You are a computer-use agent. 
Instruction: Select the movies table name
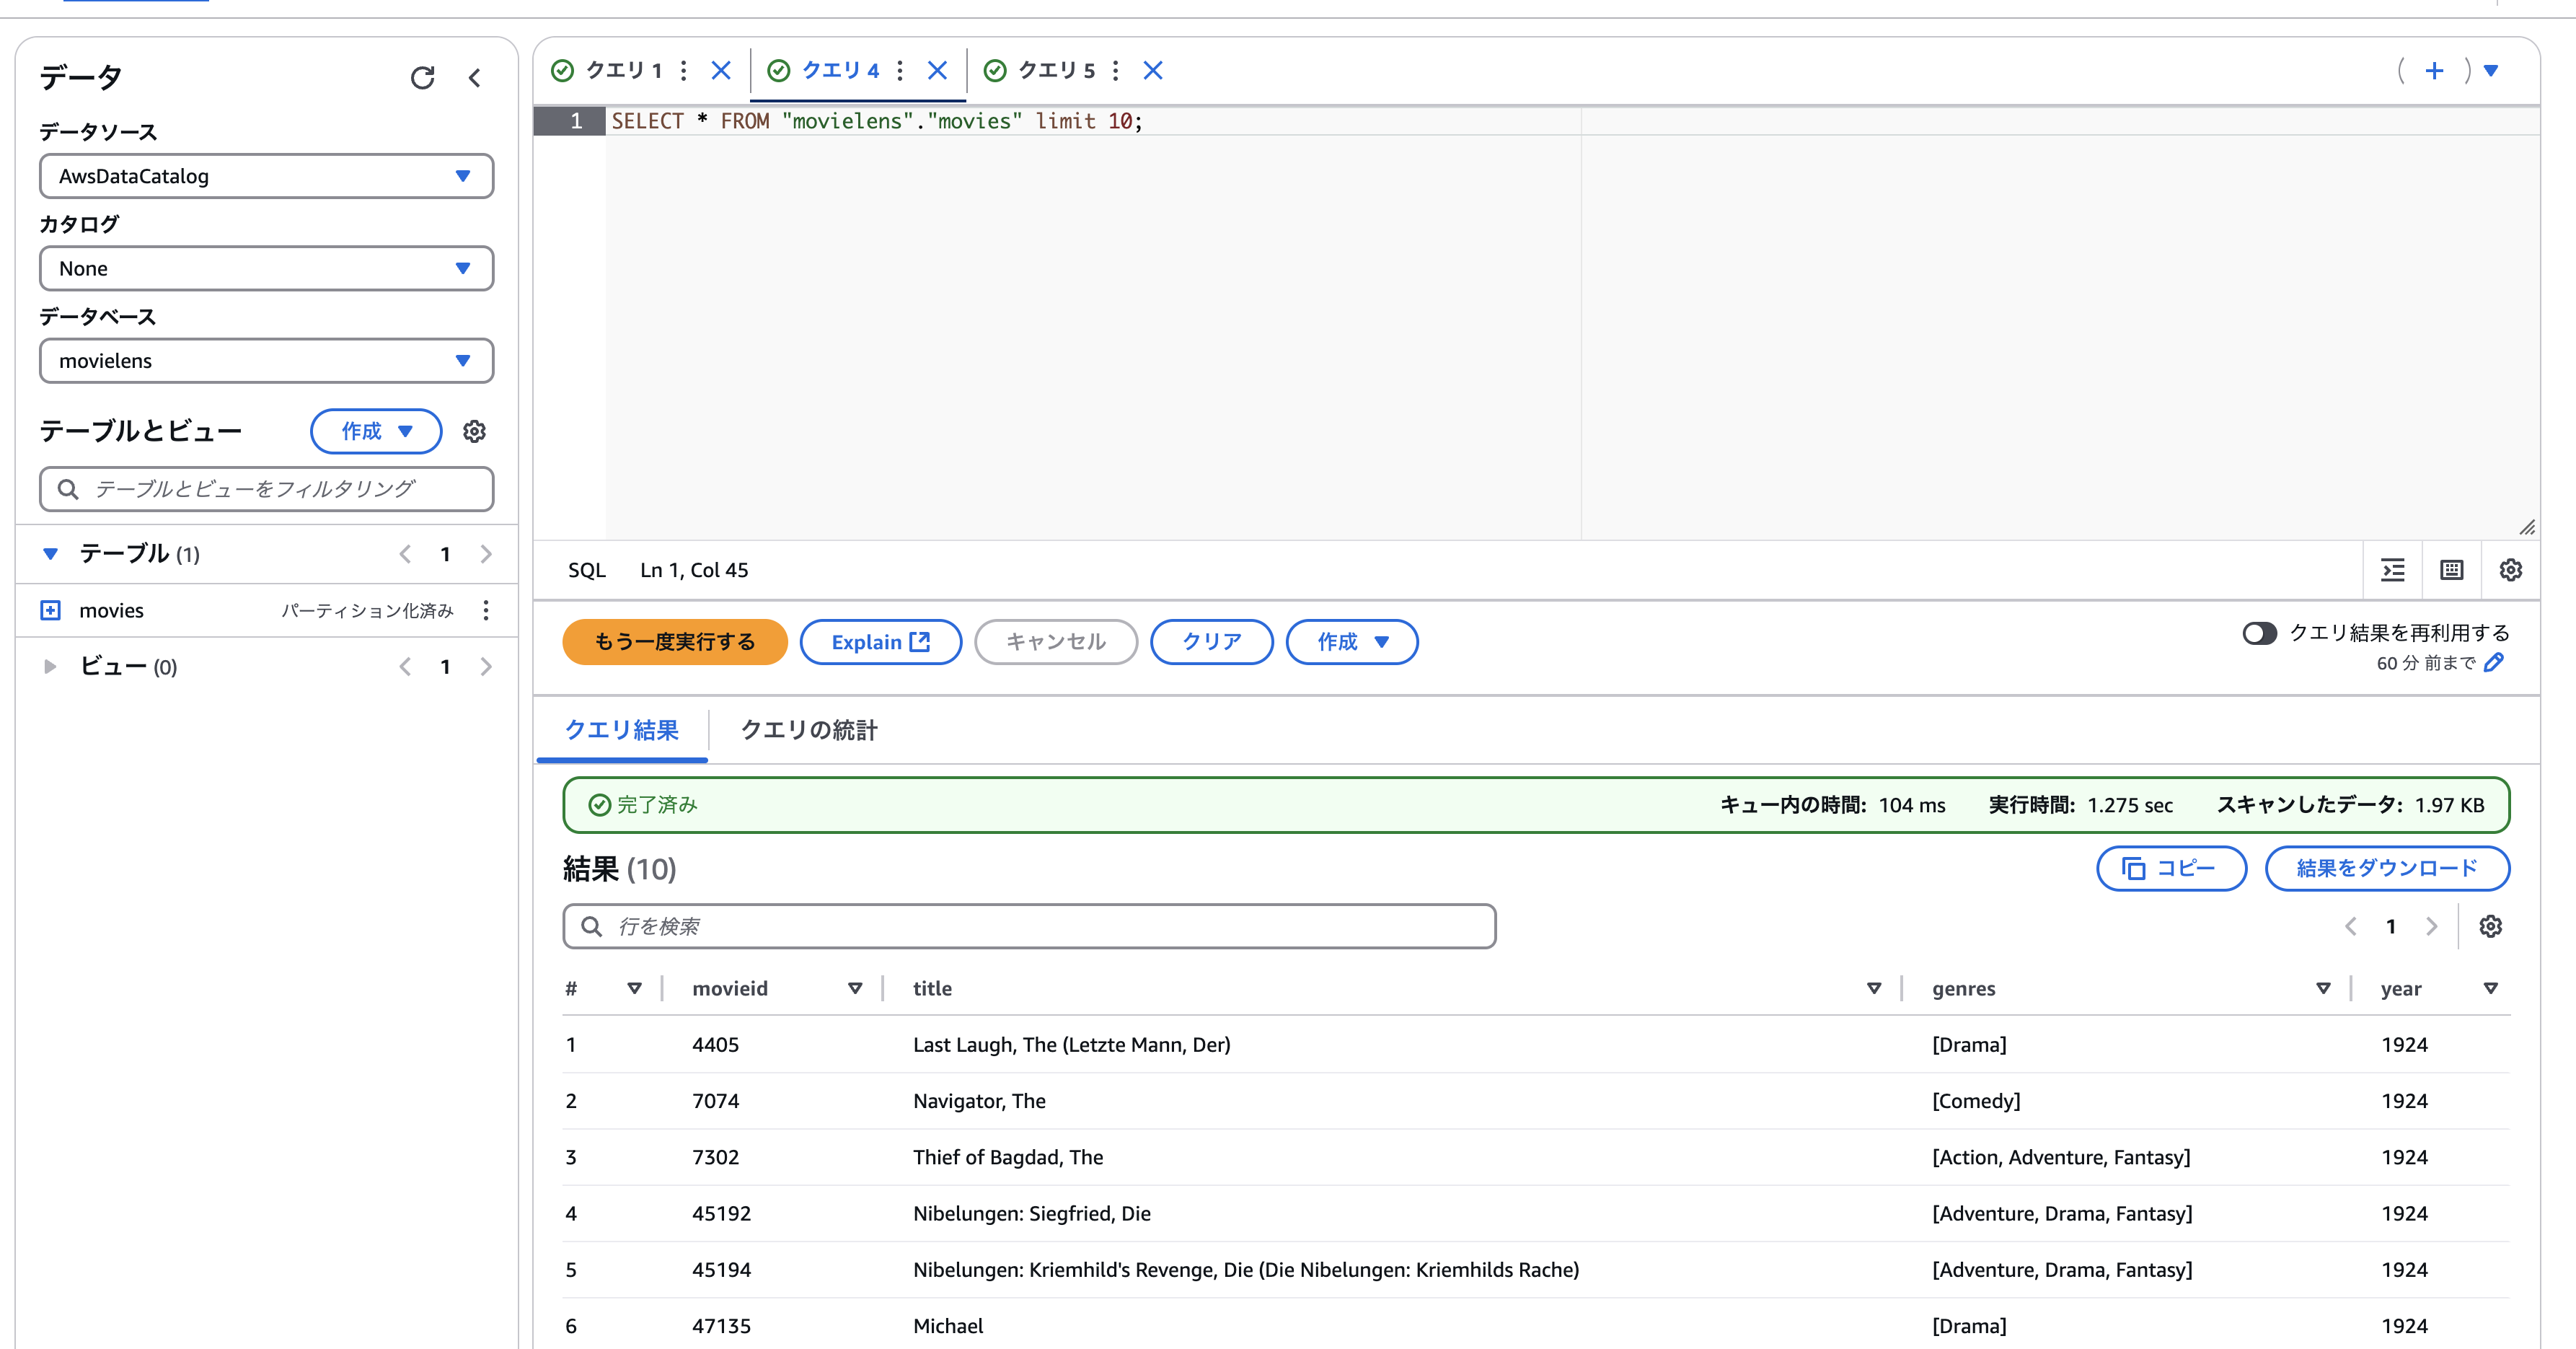point(111,610)
